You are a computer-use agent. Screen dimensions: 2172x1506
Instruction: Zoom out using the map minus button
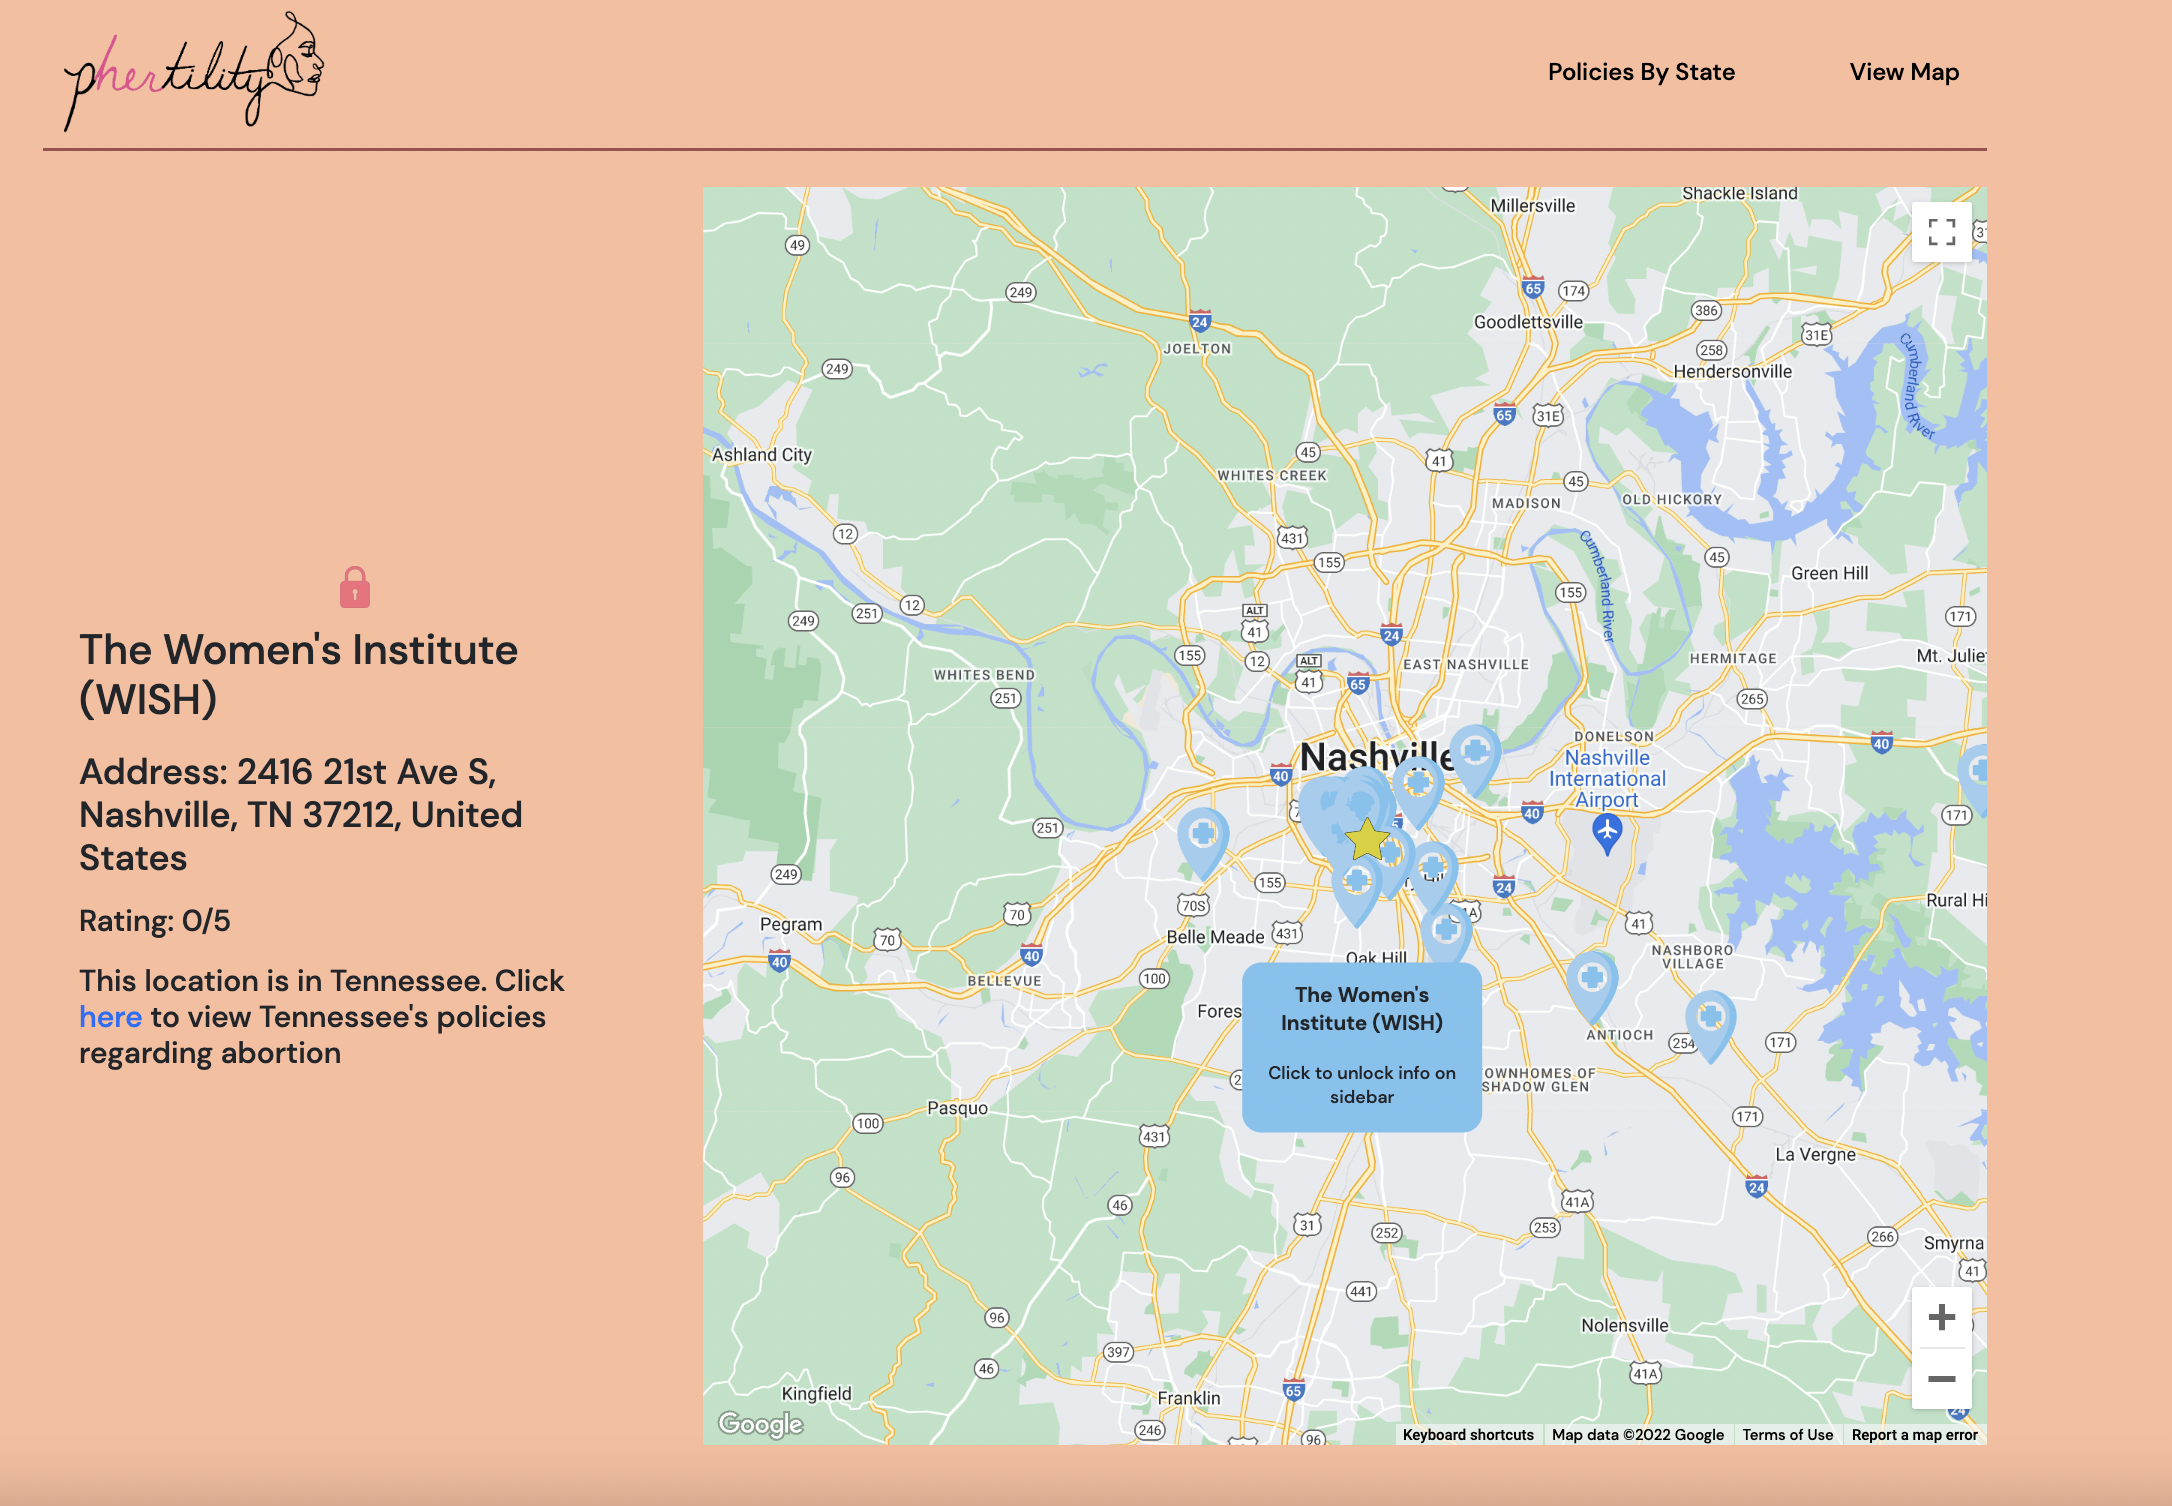click(x=1941, y=1379)
